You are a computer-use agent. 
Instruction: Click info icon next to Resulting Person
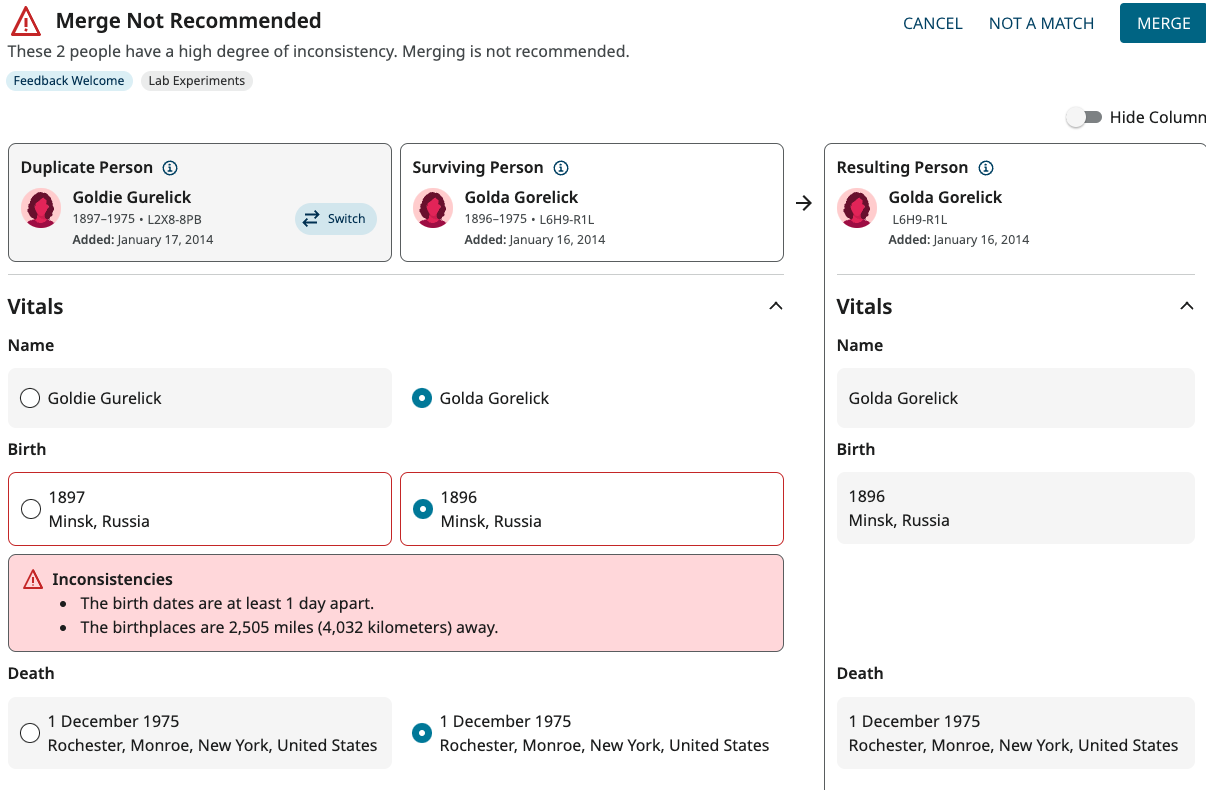coord(986,168)
